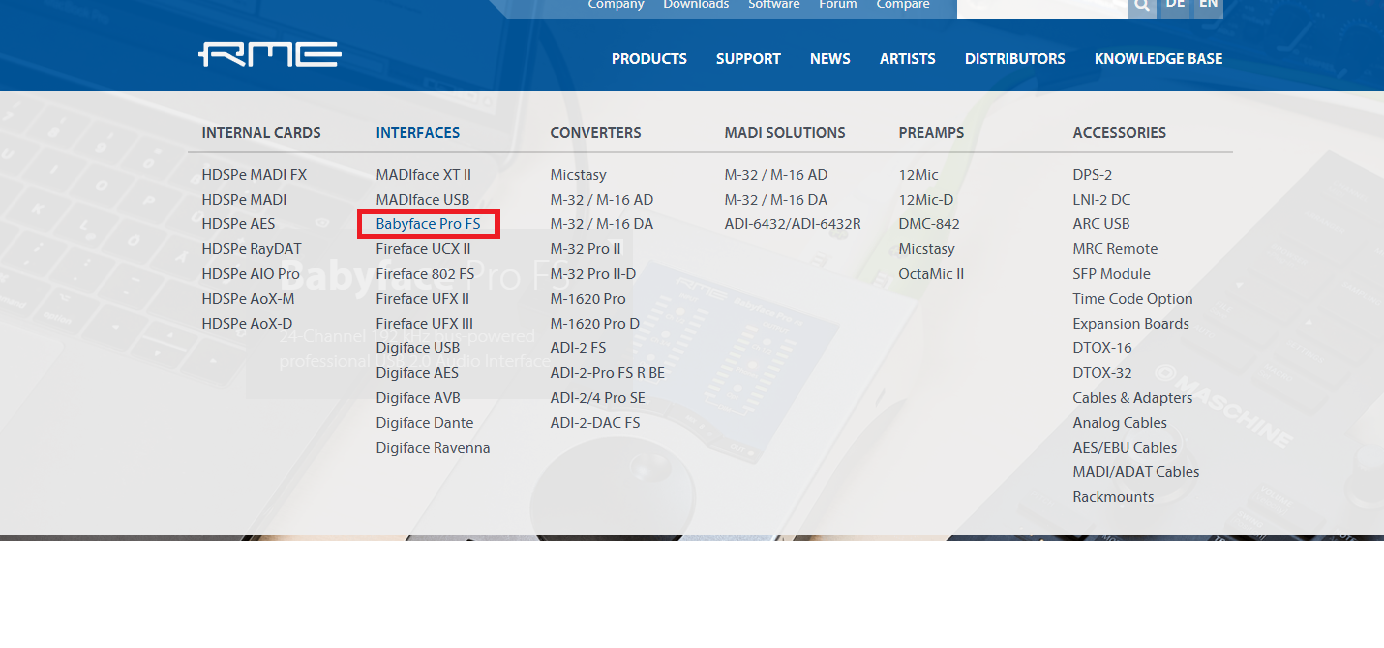Open MADI/ADAT Cables accessory

(x=1135, y=472)
